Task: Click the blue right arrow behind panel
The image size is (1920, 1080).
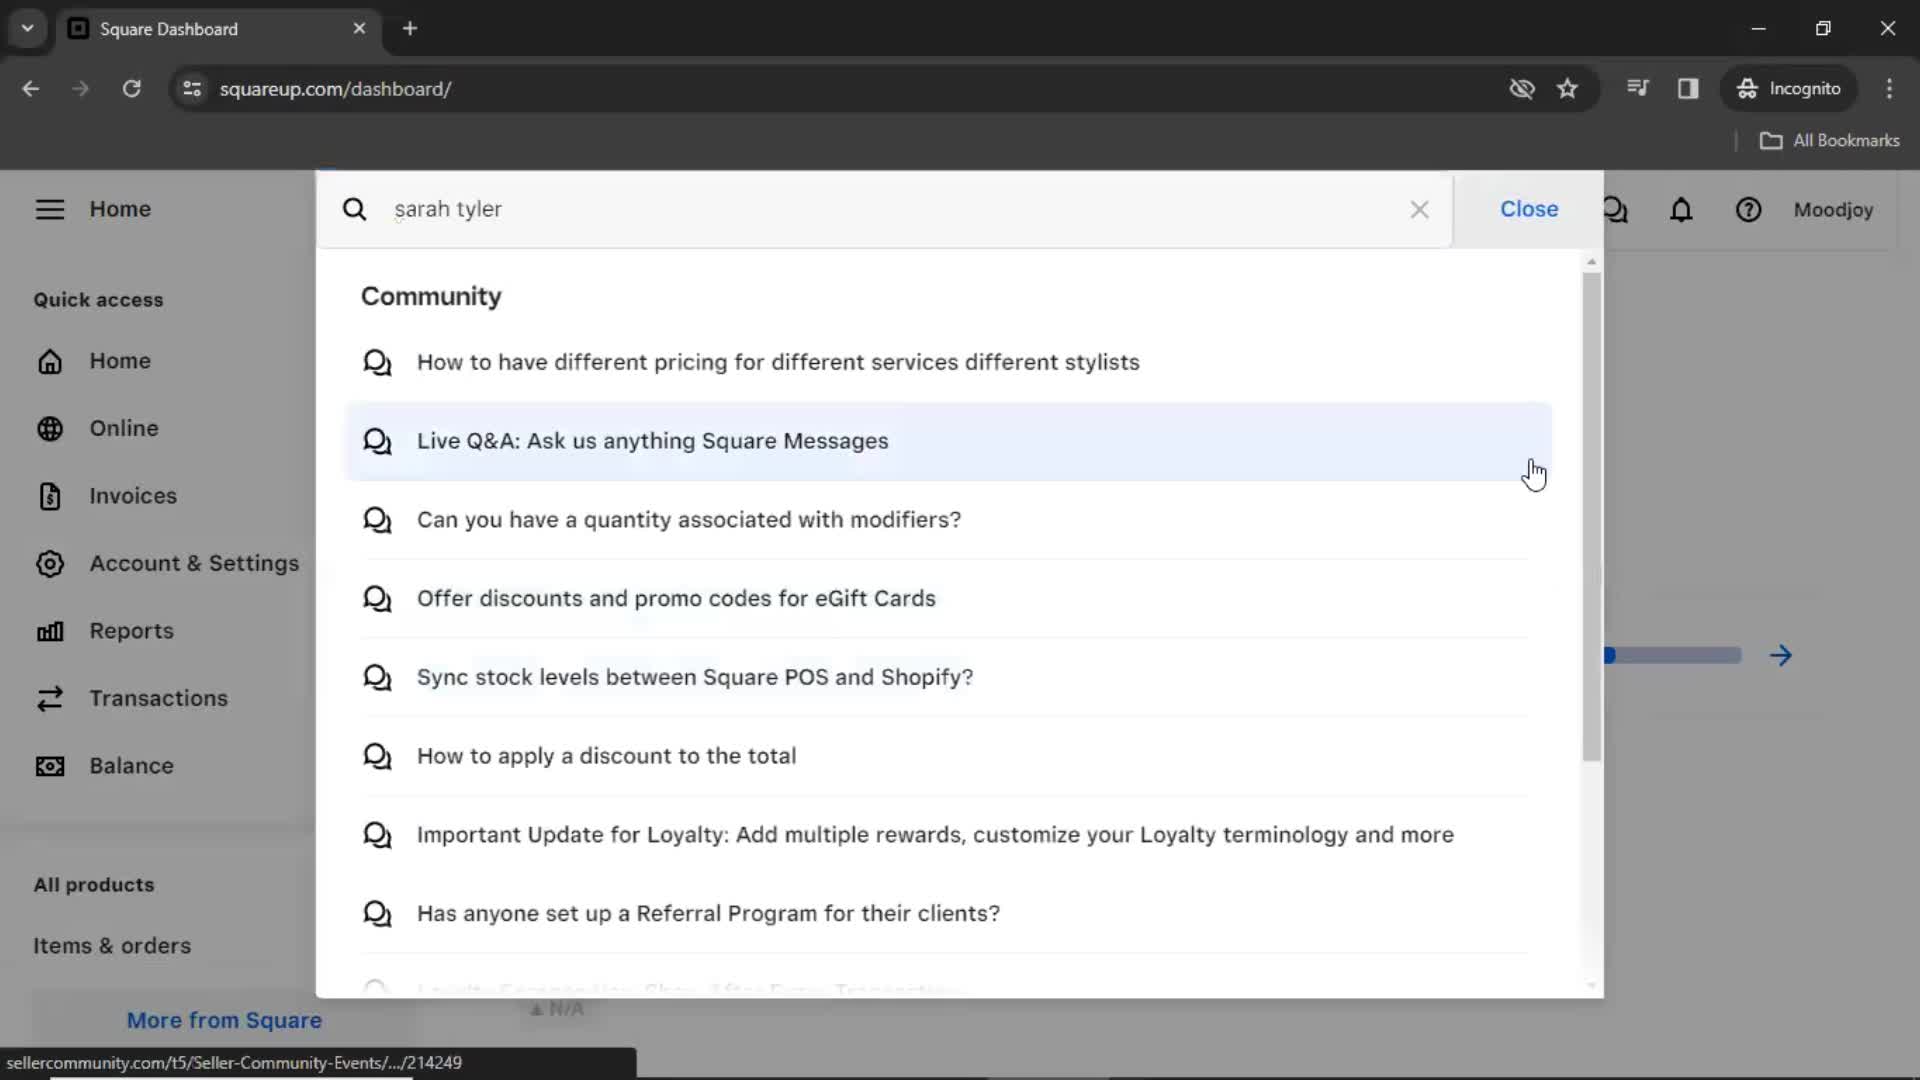Action: (x=1781, y=655)
